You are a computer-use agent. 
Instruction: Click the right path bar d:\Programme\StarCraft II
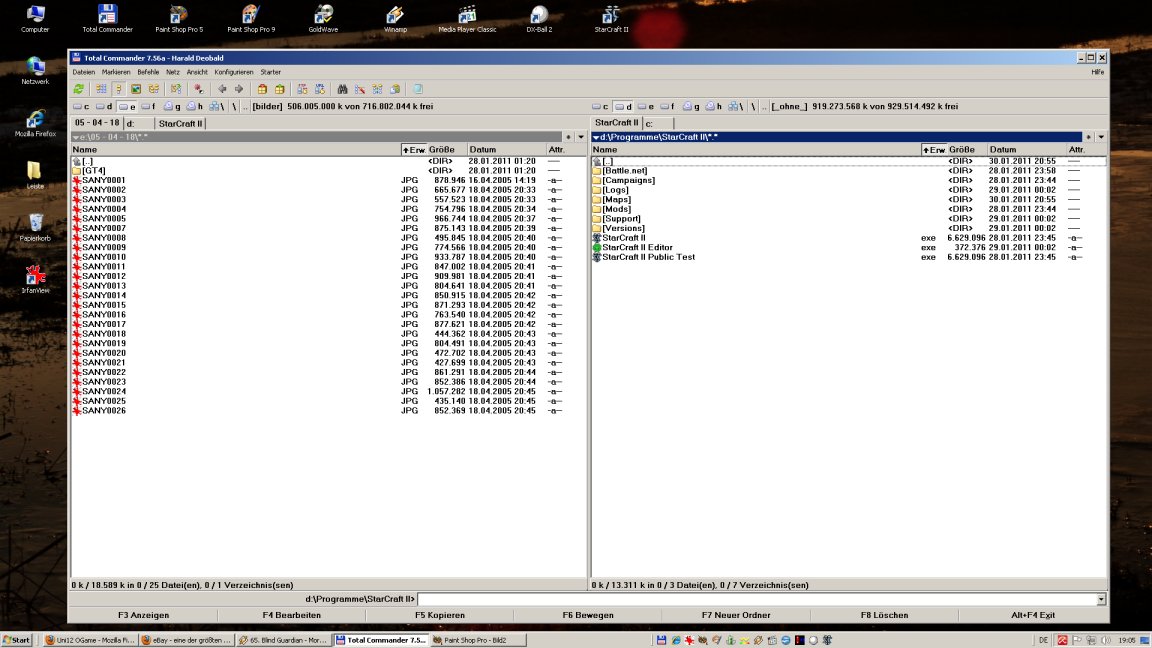click(836, 137)
